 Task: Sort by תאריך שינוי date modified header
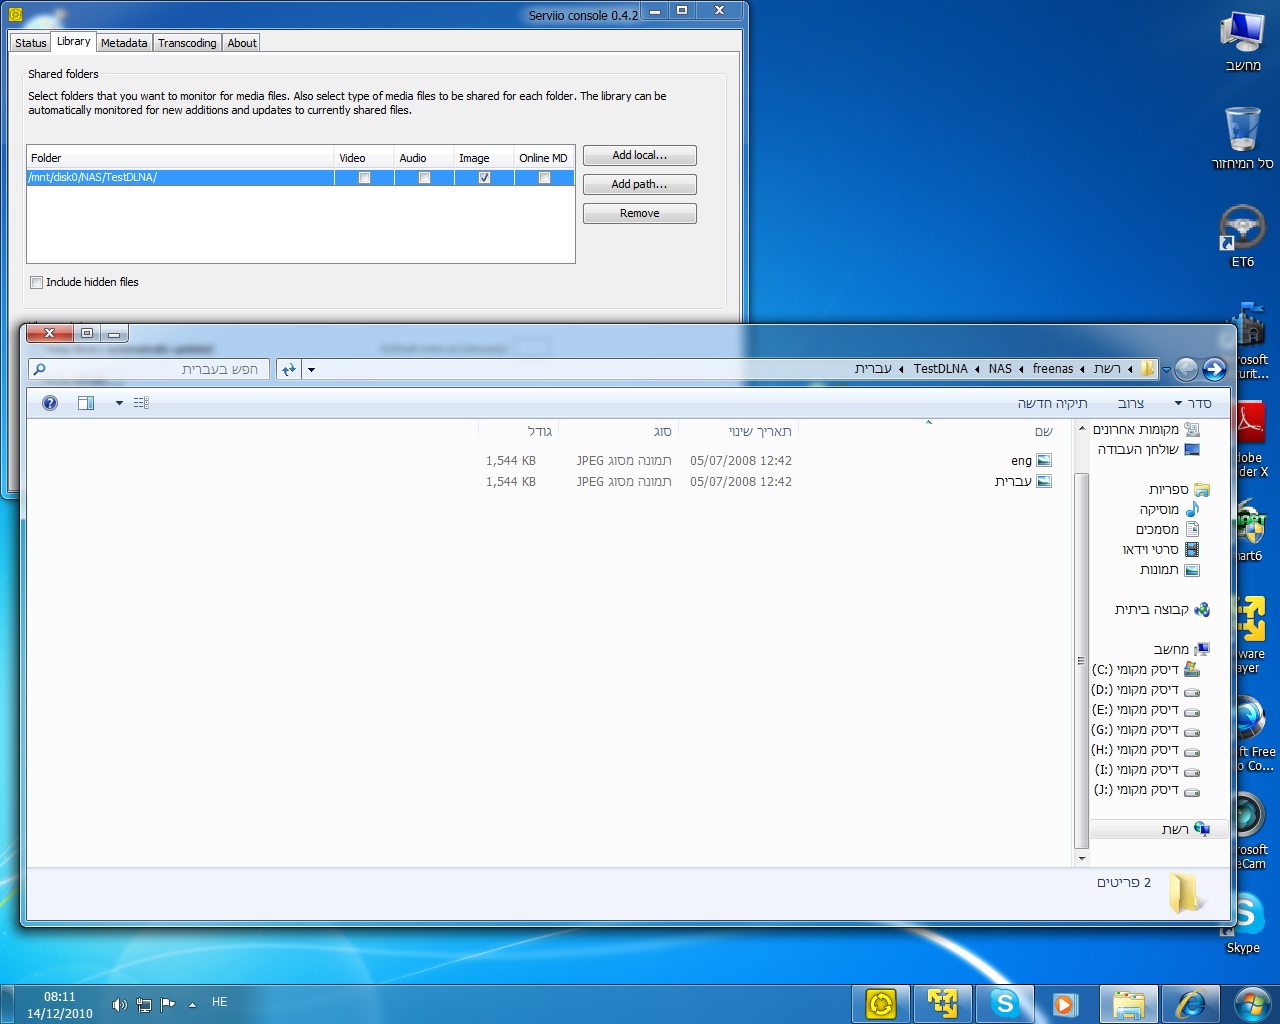(760, 431)
